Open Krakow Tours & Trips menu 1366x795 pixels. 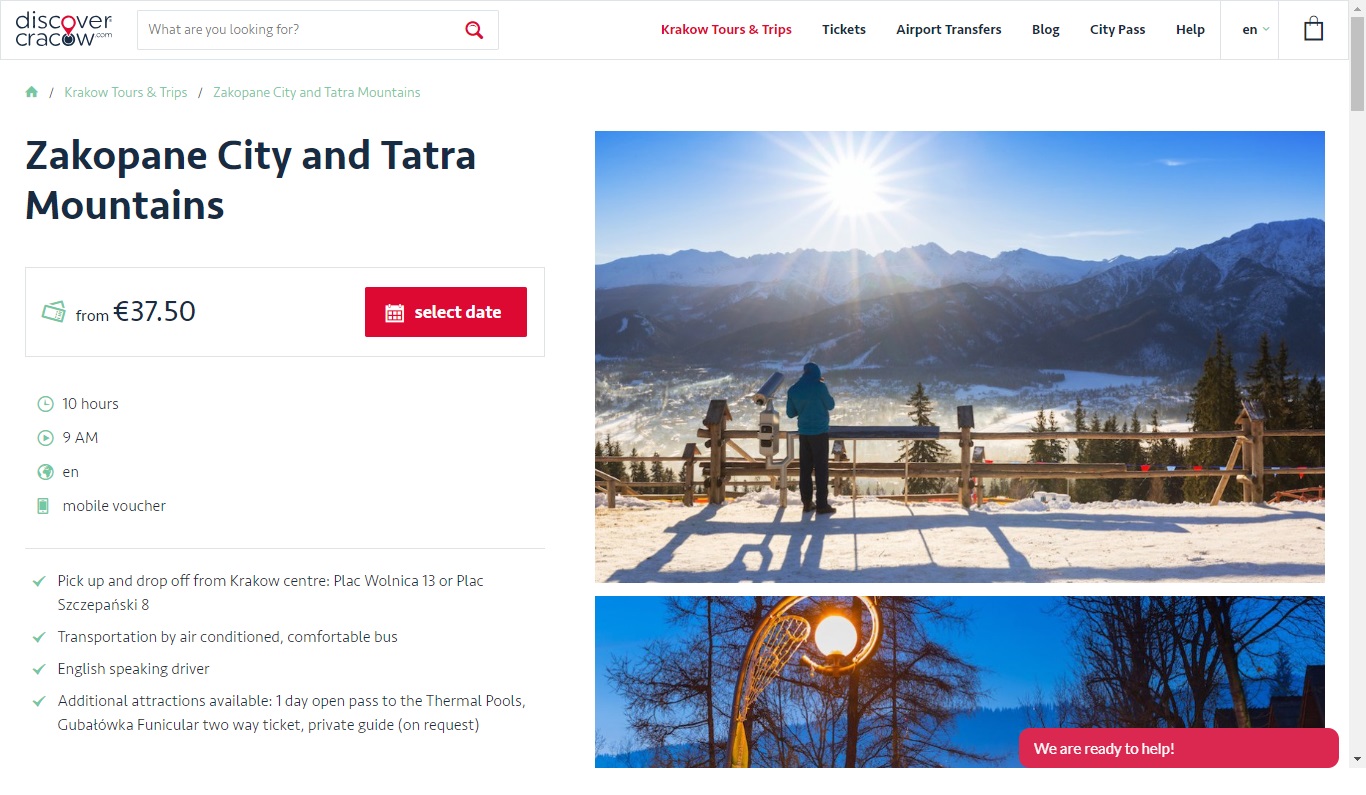tap(726, 29)
